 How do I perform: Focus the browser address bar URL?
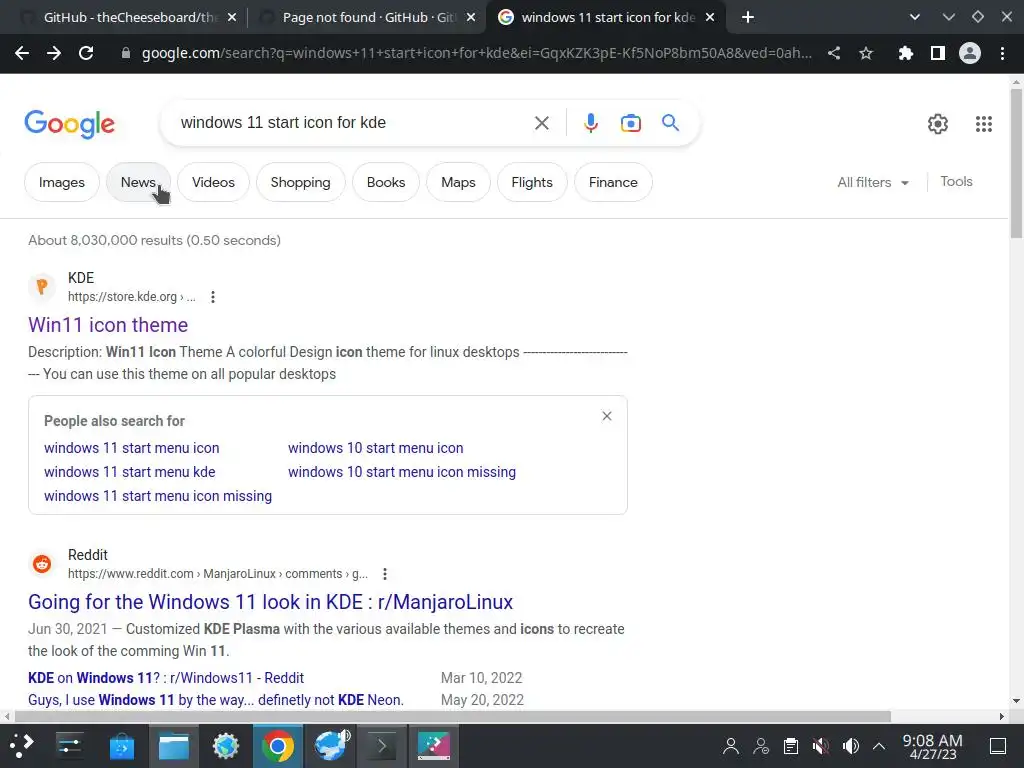[477, 53]
